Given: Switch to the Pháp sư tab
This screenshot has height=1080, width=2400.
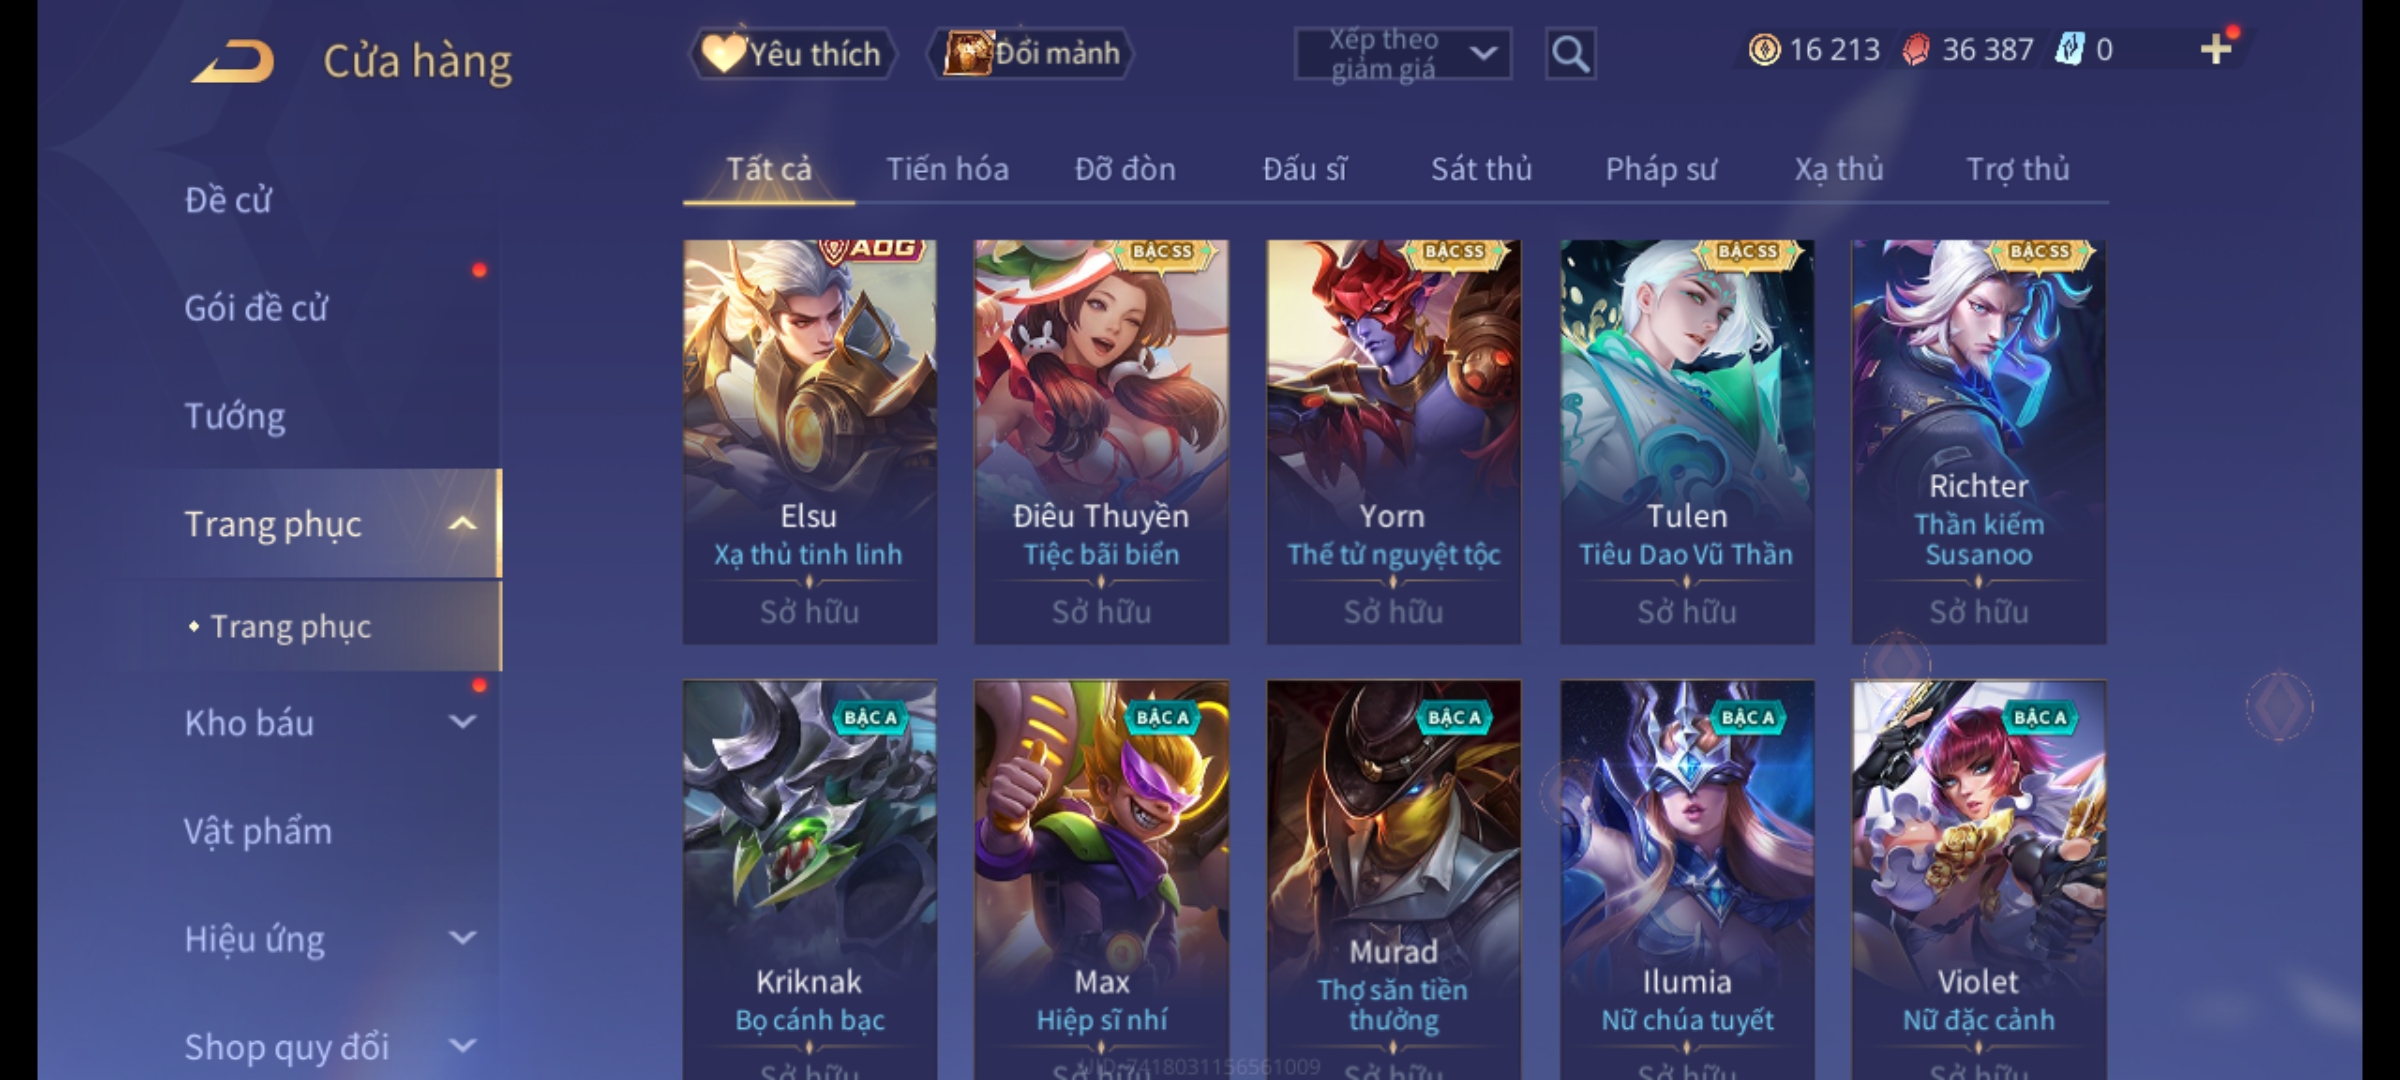Looking at the screenshot, I should [x=1660, y=169].
